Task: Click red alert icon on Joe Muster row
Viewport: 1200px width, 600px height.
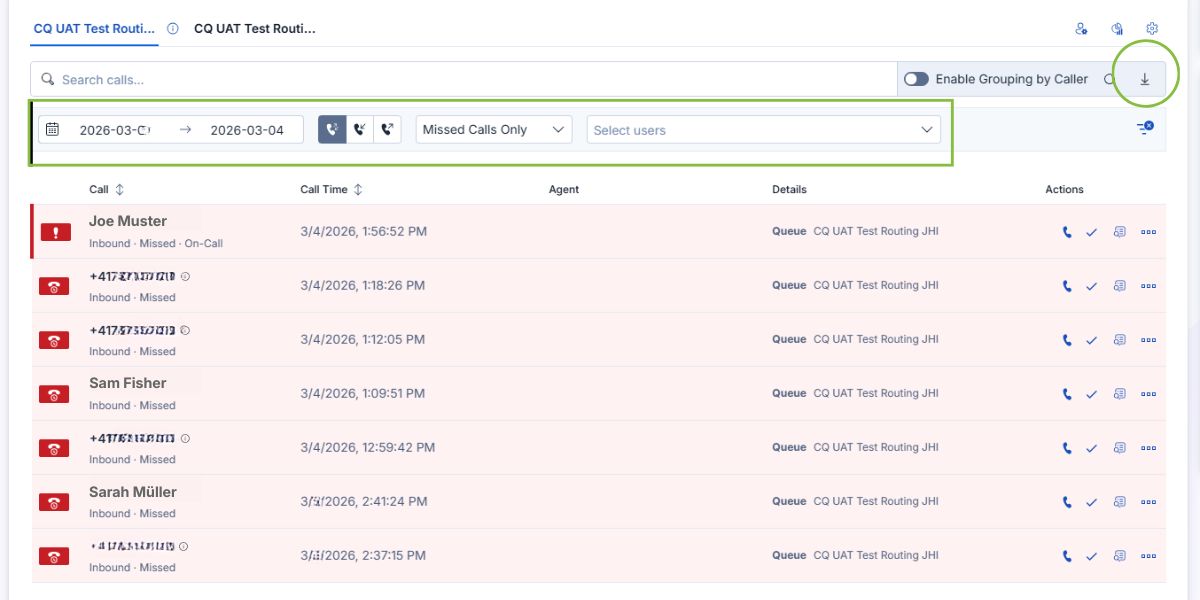Action: (55, 232)
